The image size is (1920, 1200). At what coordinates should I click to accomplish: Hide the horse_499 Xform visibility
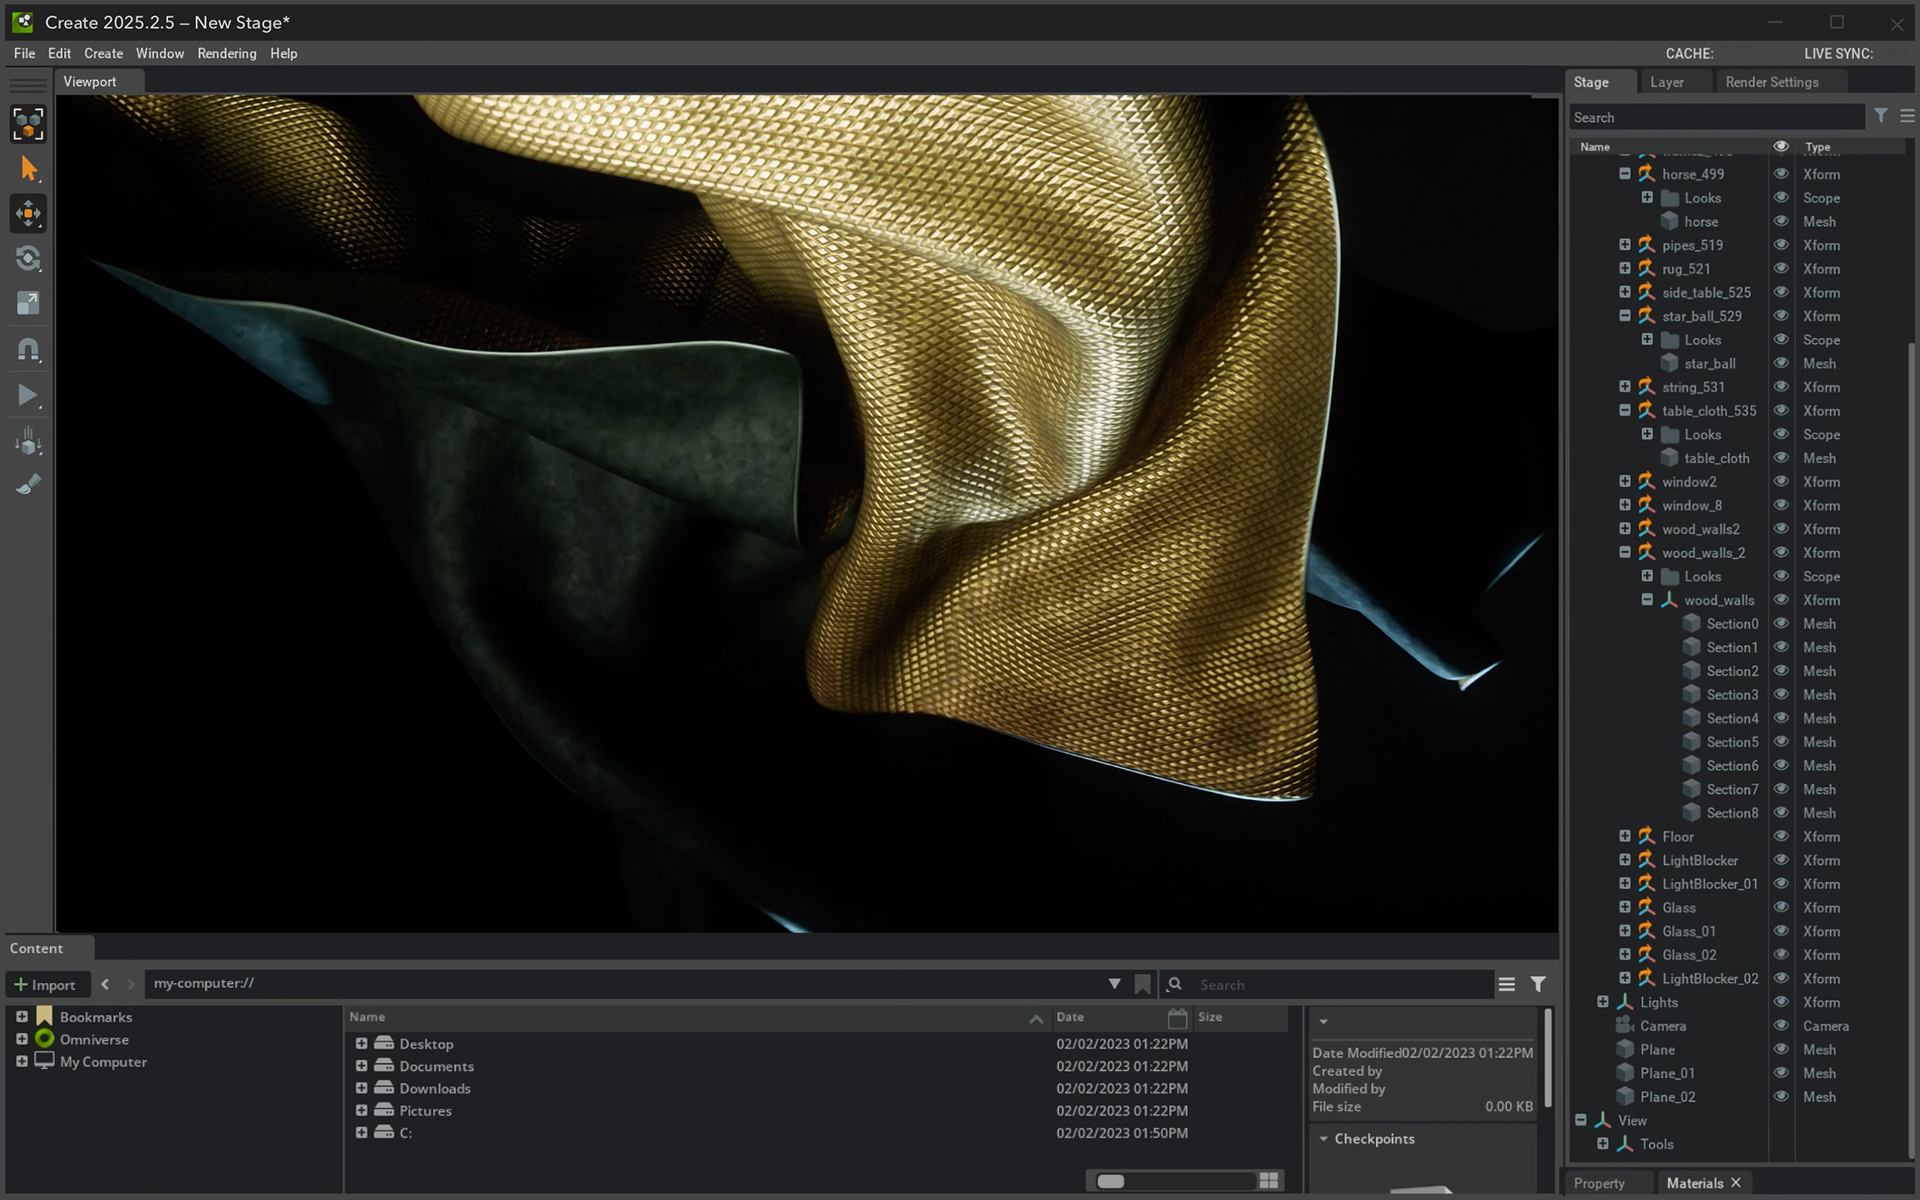[1781, 174]
